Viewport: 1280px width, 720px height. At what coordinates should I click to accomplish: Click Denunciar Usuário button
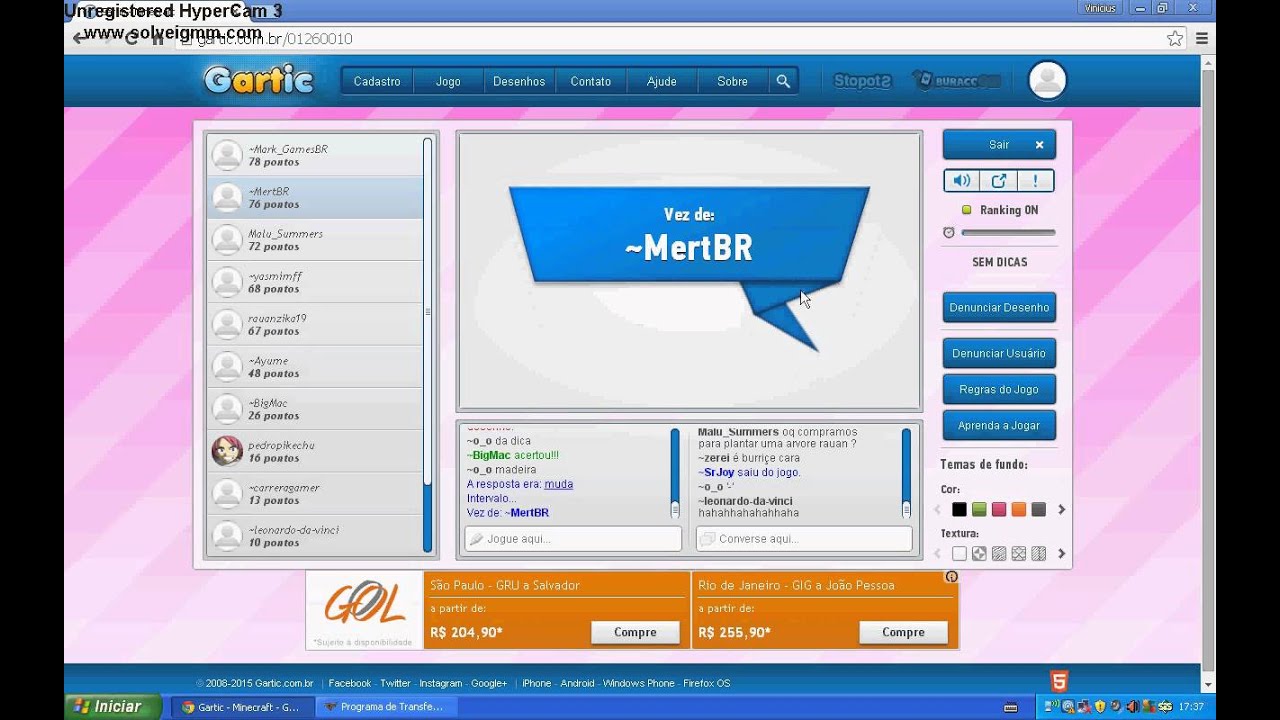click(x=999, y=354)
